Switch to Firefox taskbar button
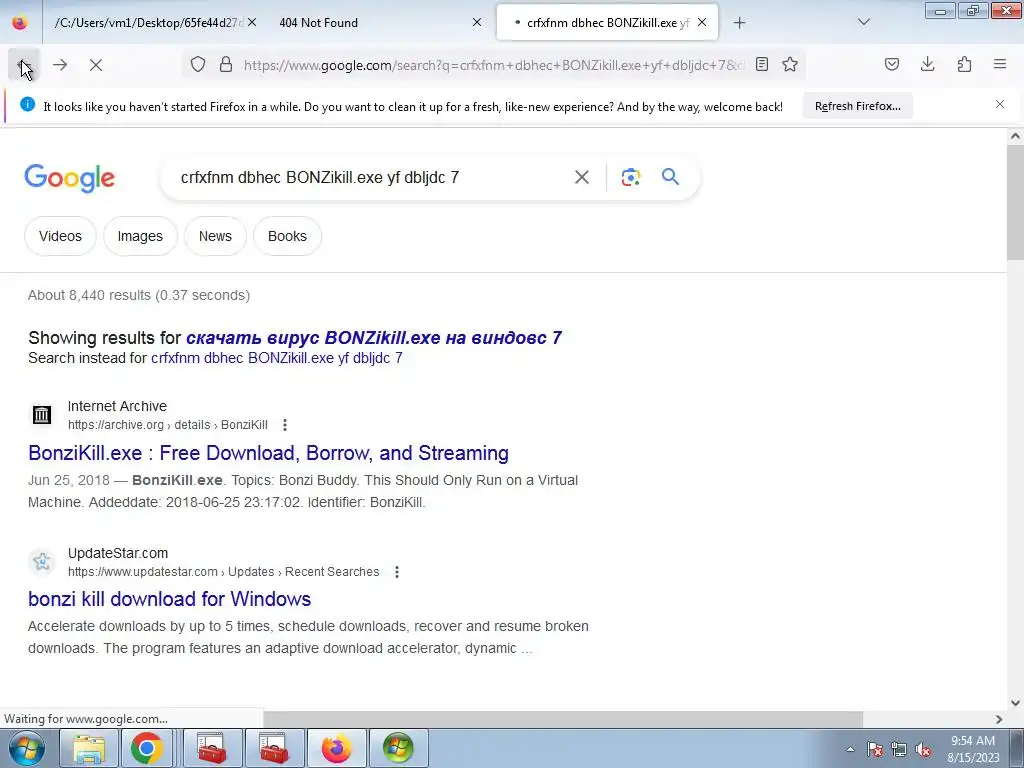This screenshot has height=768, width=1024. pos(336,748)
